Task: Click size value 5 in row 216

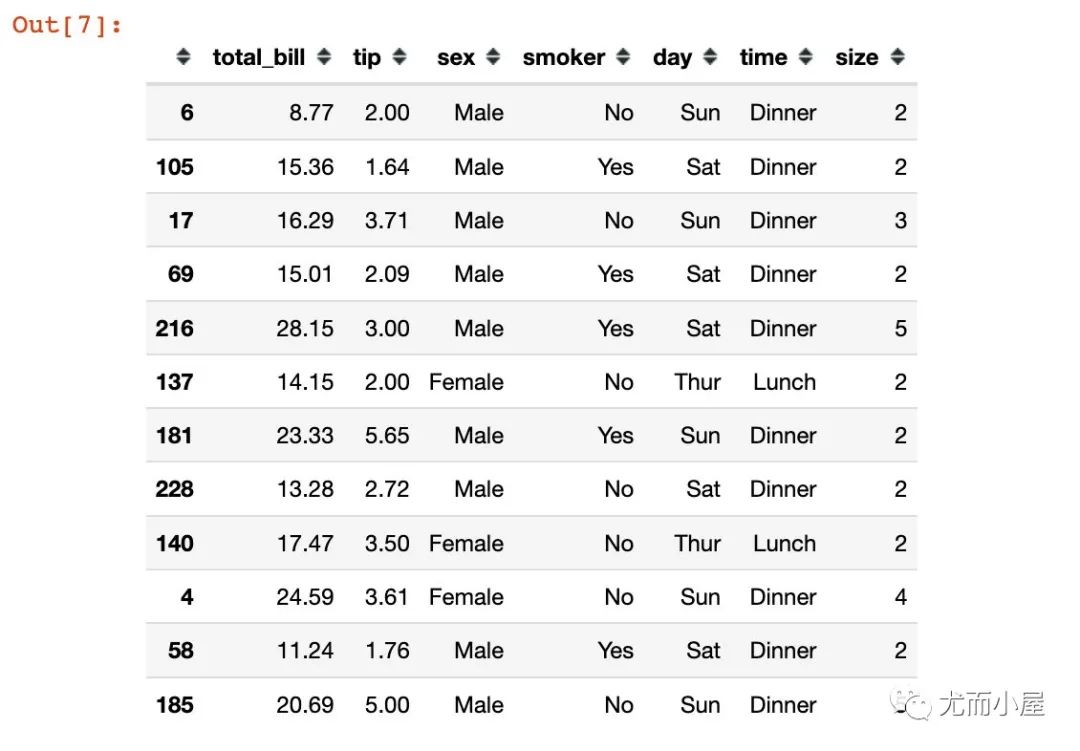Action: [900, 328]
